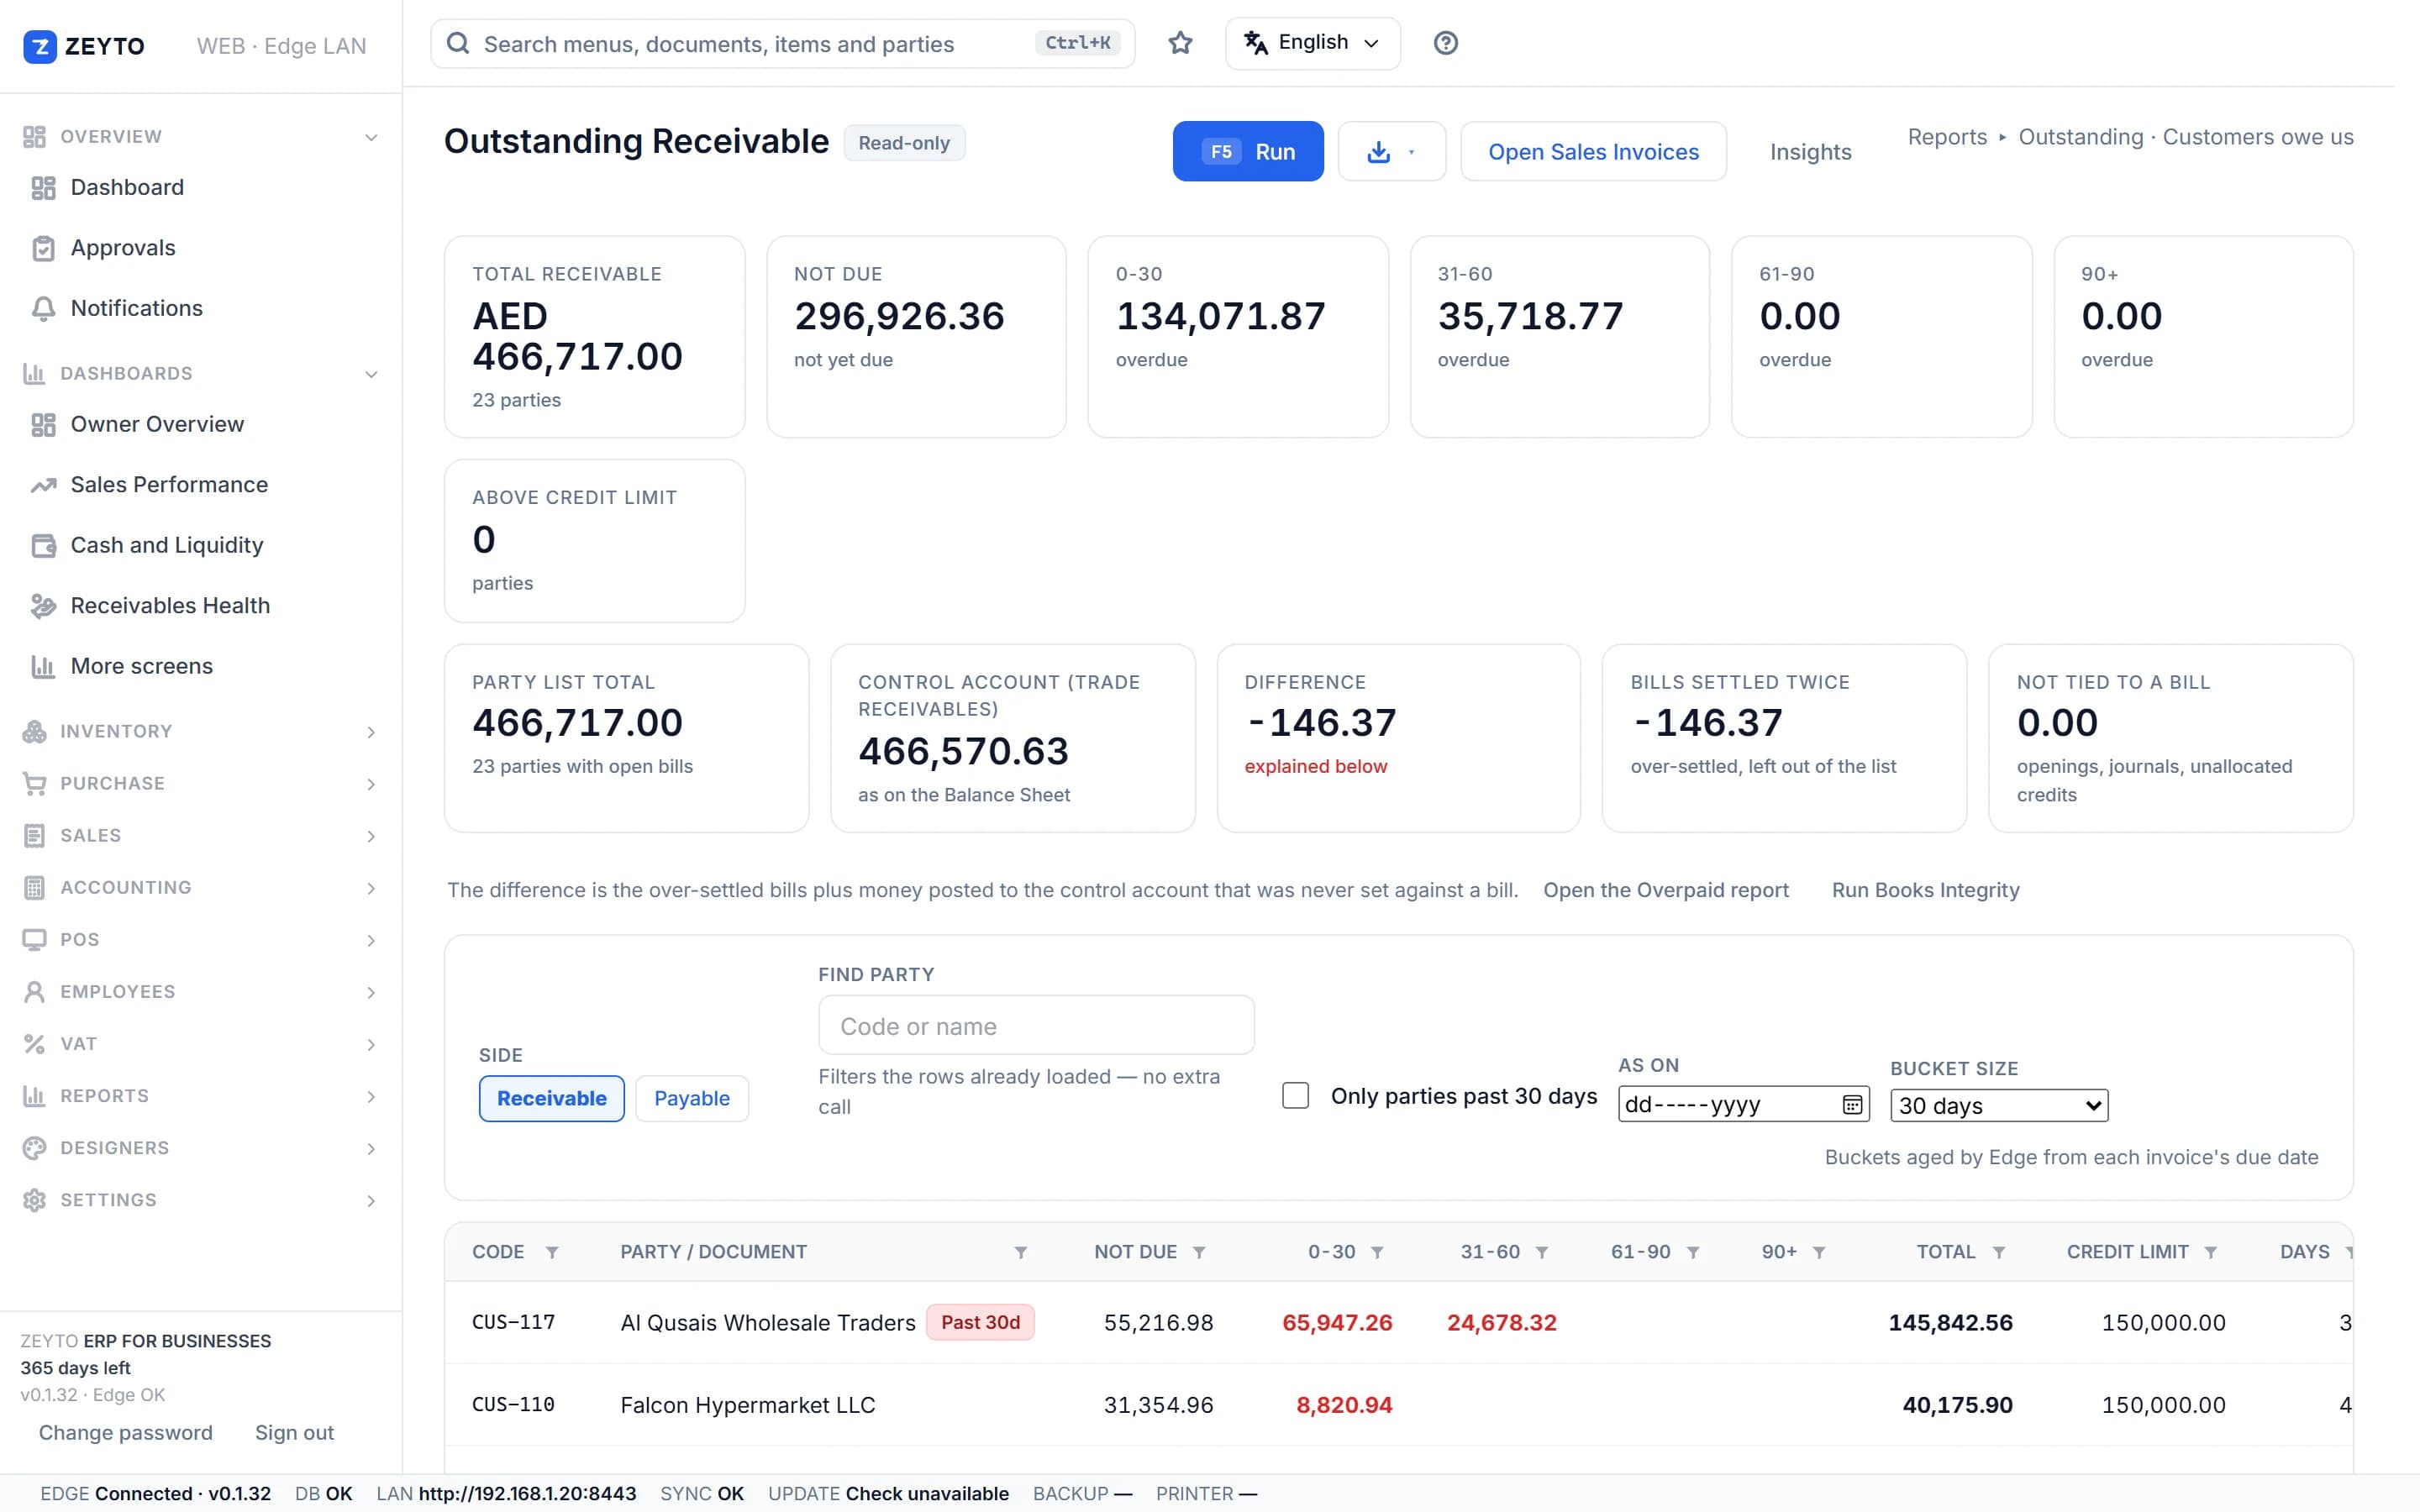Expand the SALES menu

coord(200,836)
